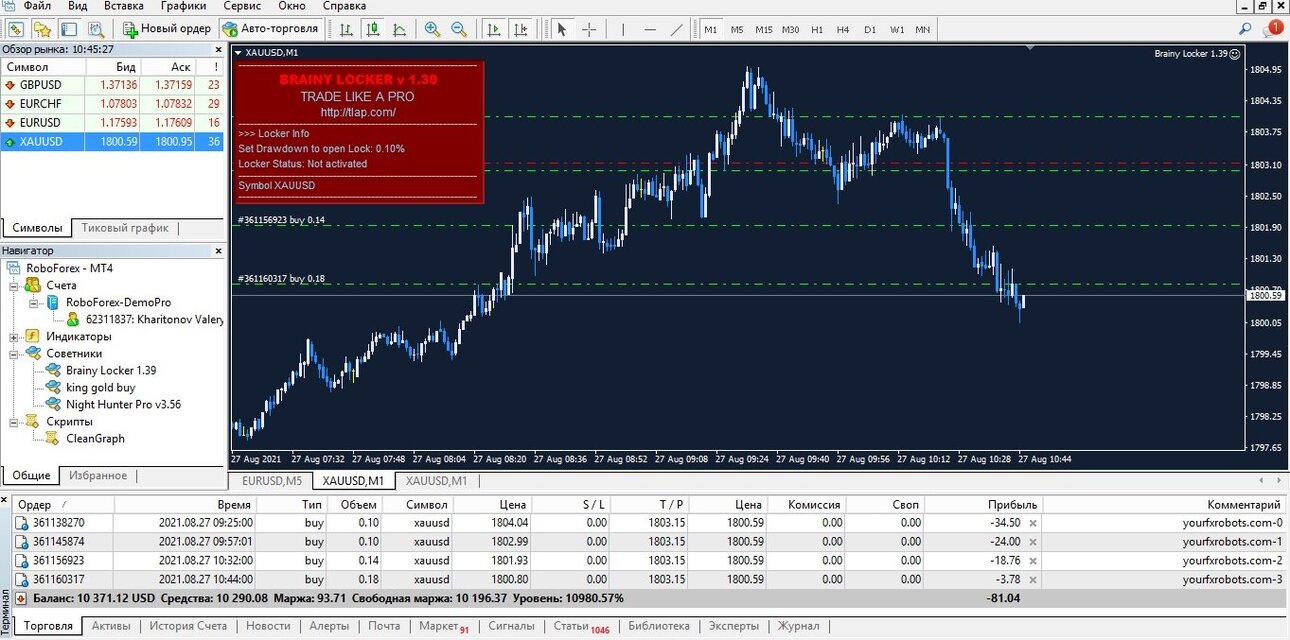Open the Журнал terminal tab
The width and height of the screenshot is (1290, 640).
point(799,626)
